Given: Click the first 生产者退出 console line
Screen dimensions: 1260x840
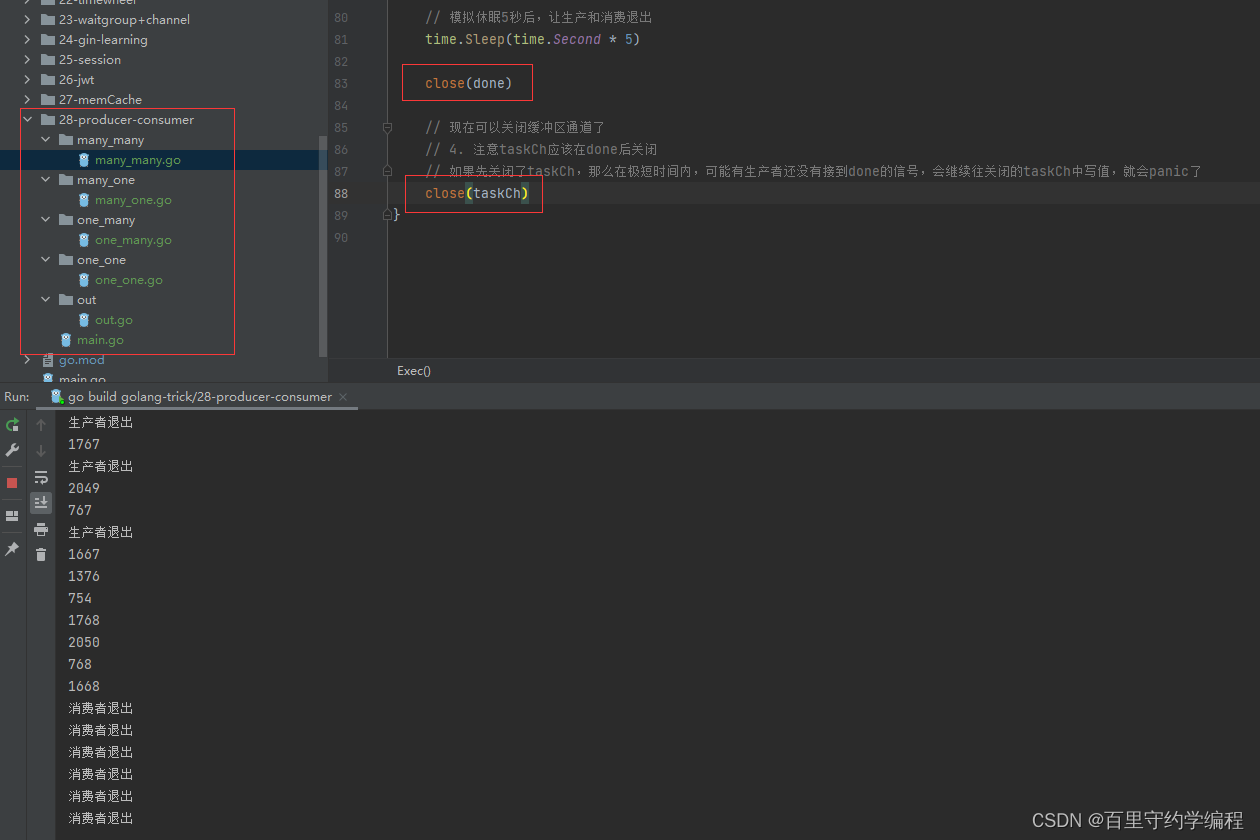Looking at the screenshot, I should [101, 422].
